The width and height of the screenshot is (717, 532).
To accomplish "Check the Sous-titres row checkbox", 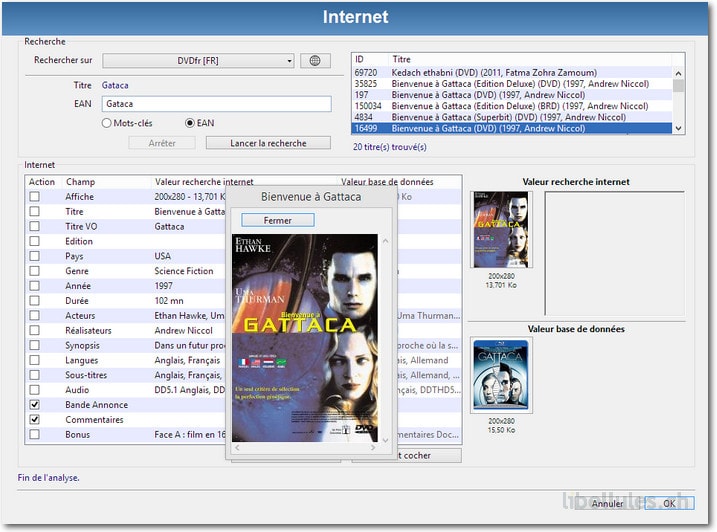I will point(34,375).
